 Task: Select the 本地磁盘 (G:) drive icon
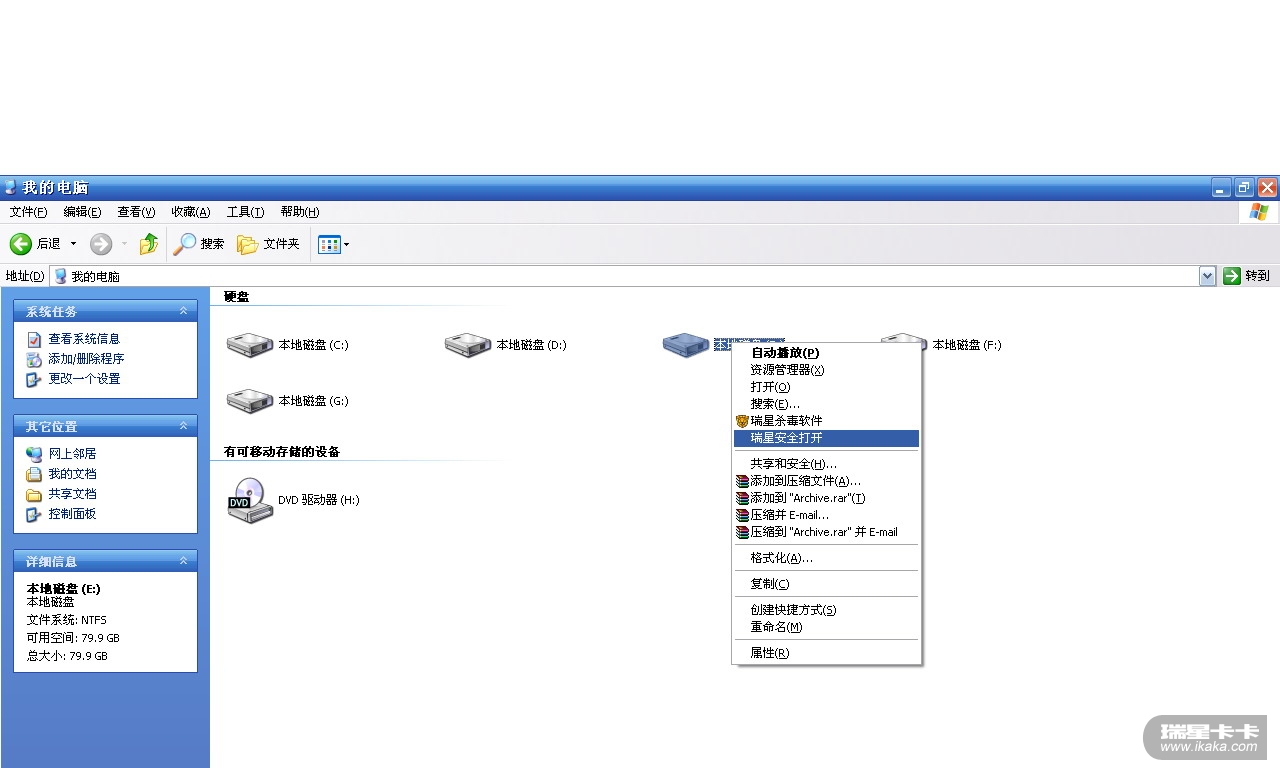[x=250, y=401]
